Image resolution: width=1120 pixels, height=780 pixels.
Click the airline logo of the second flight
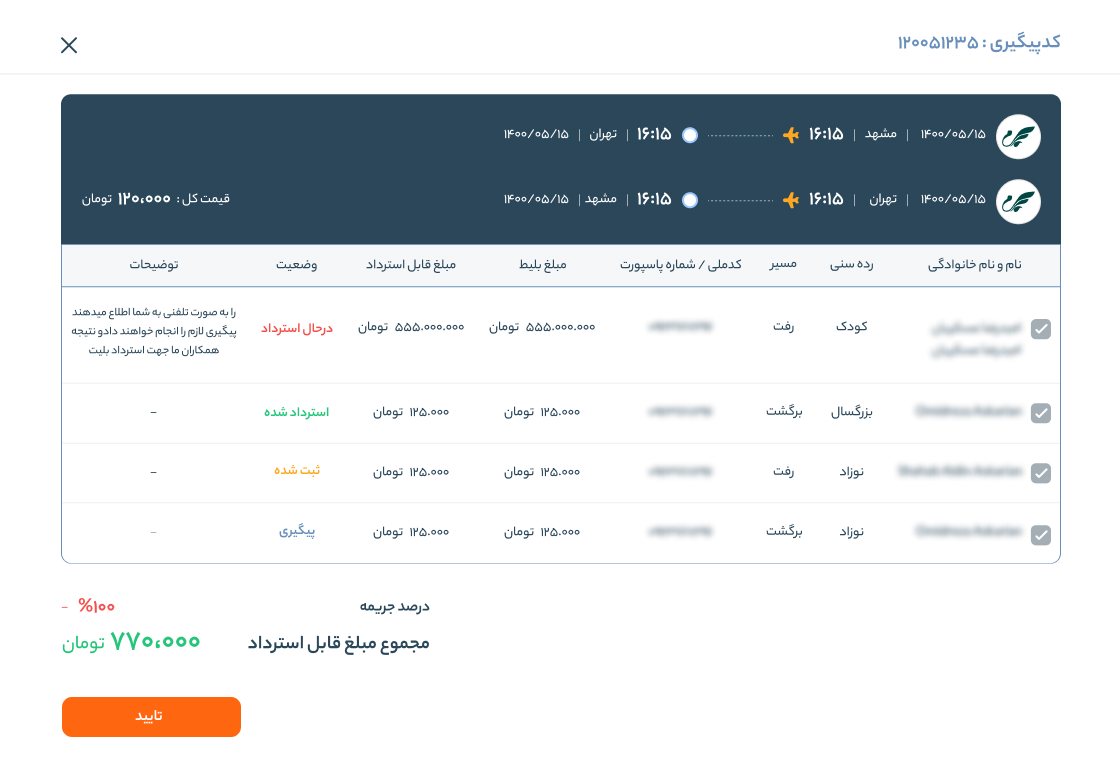click(x=1018, y=201)
